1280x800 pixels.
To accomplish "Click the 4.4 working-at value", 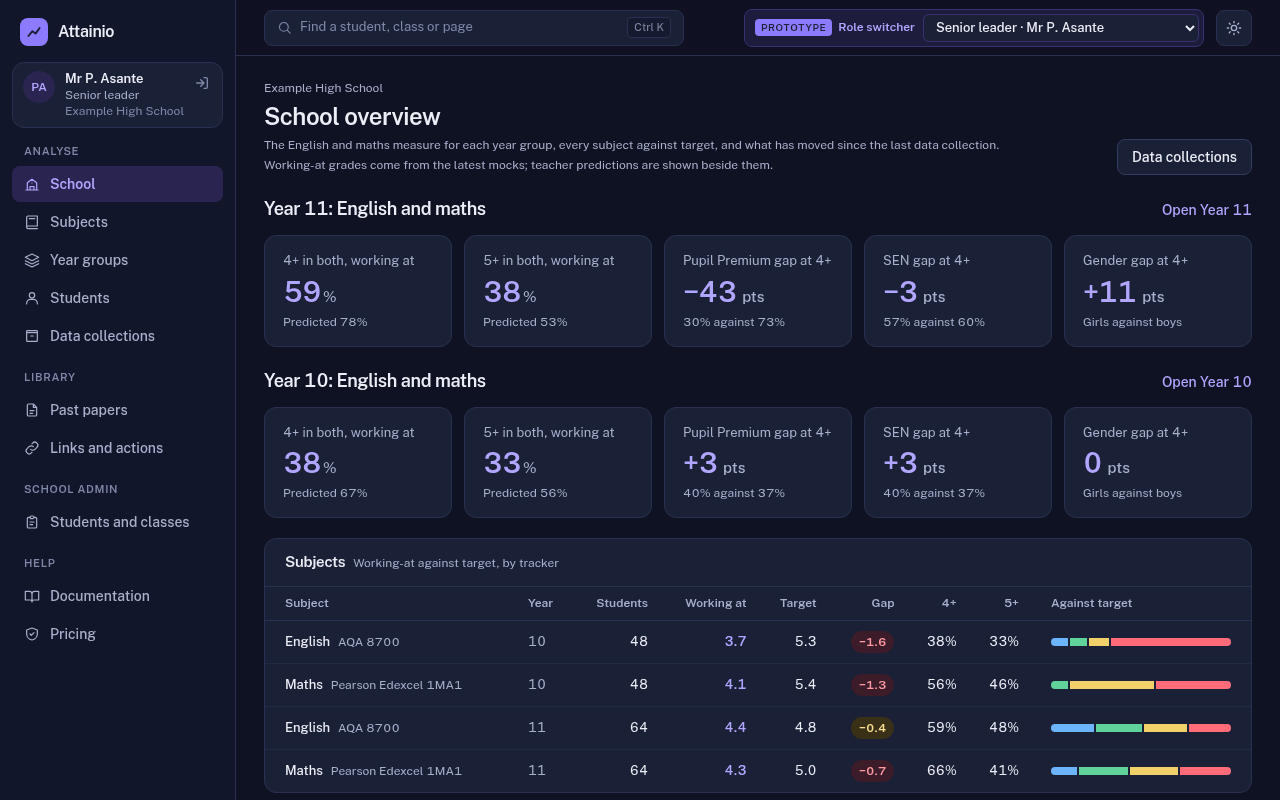I will 735,728.
